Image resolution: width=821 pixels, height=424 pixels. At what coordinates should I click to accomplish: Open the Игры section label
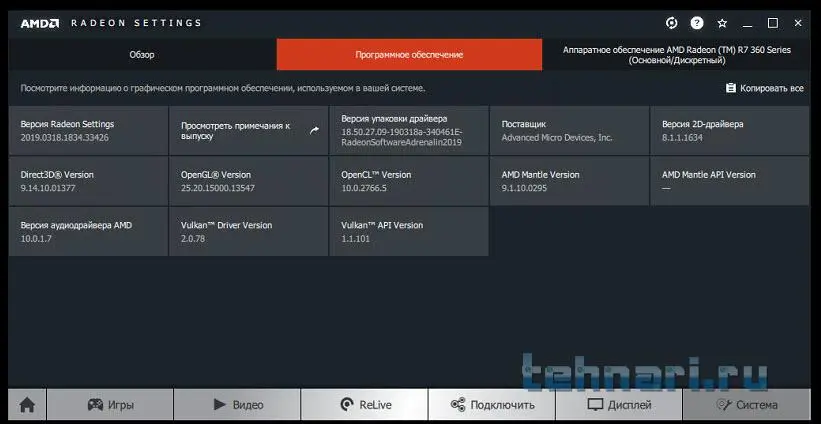pyautogui.click(x=121, y=405)
